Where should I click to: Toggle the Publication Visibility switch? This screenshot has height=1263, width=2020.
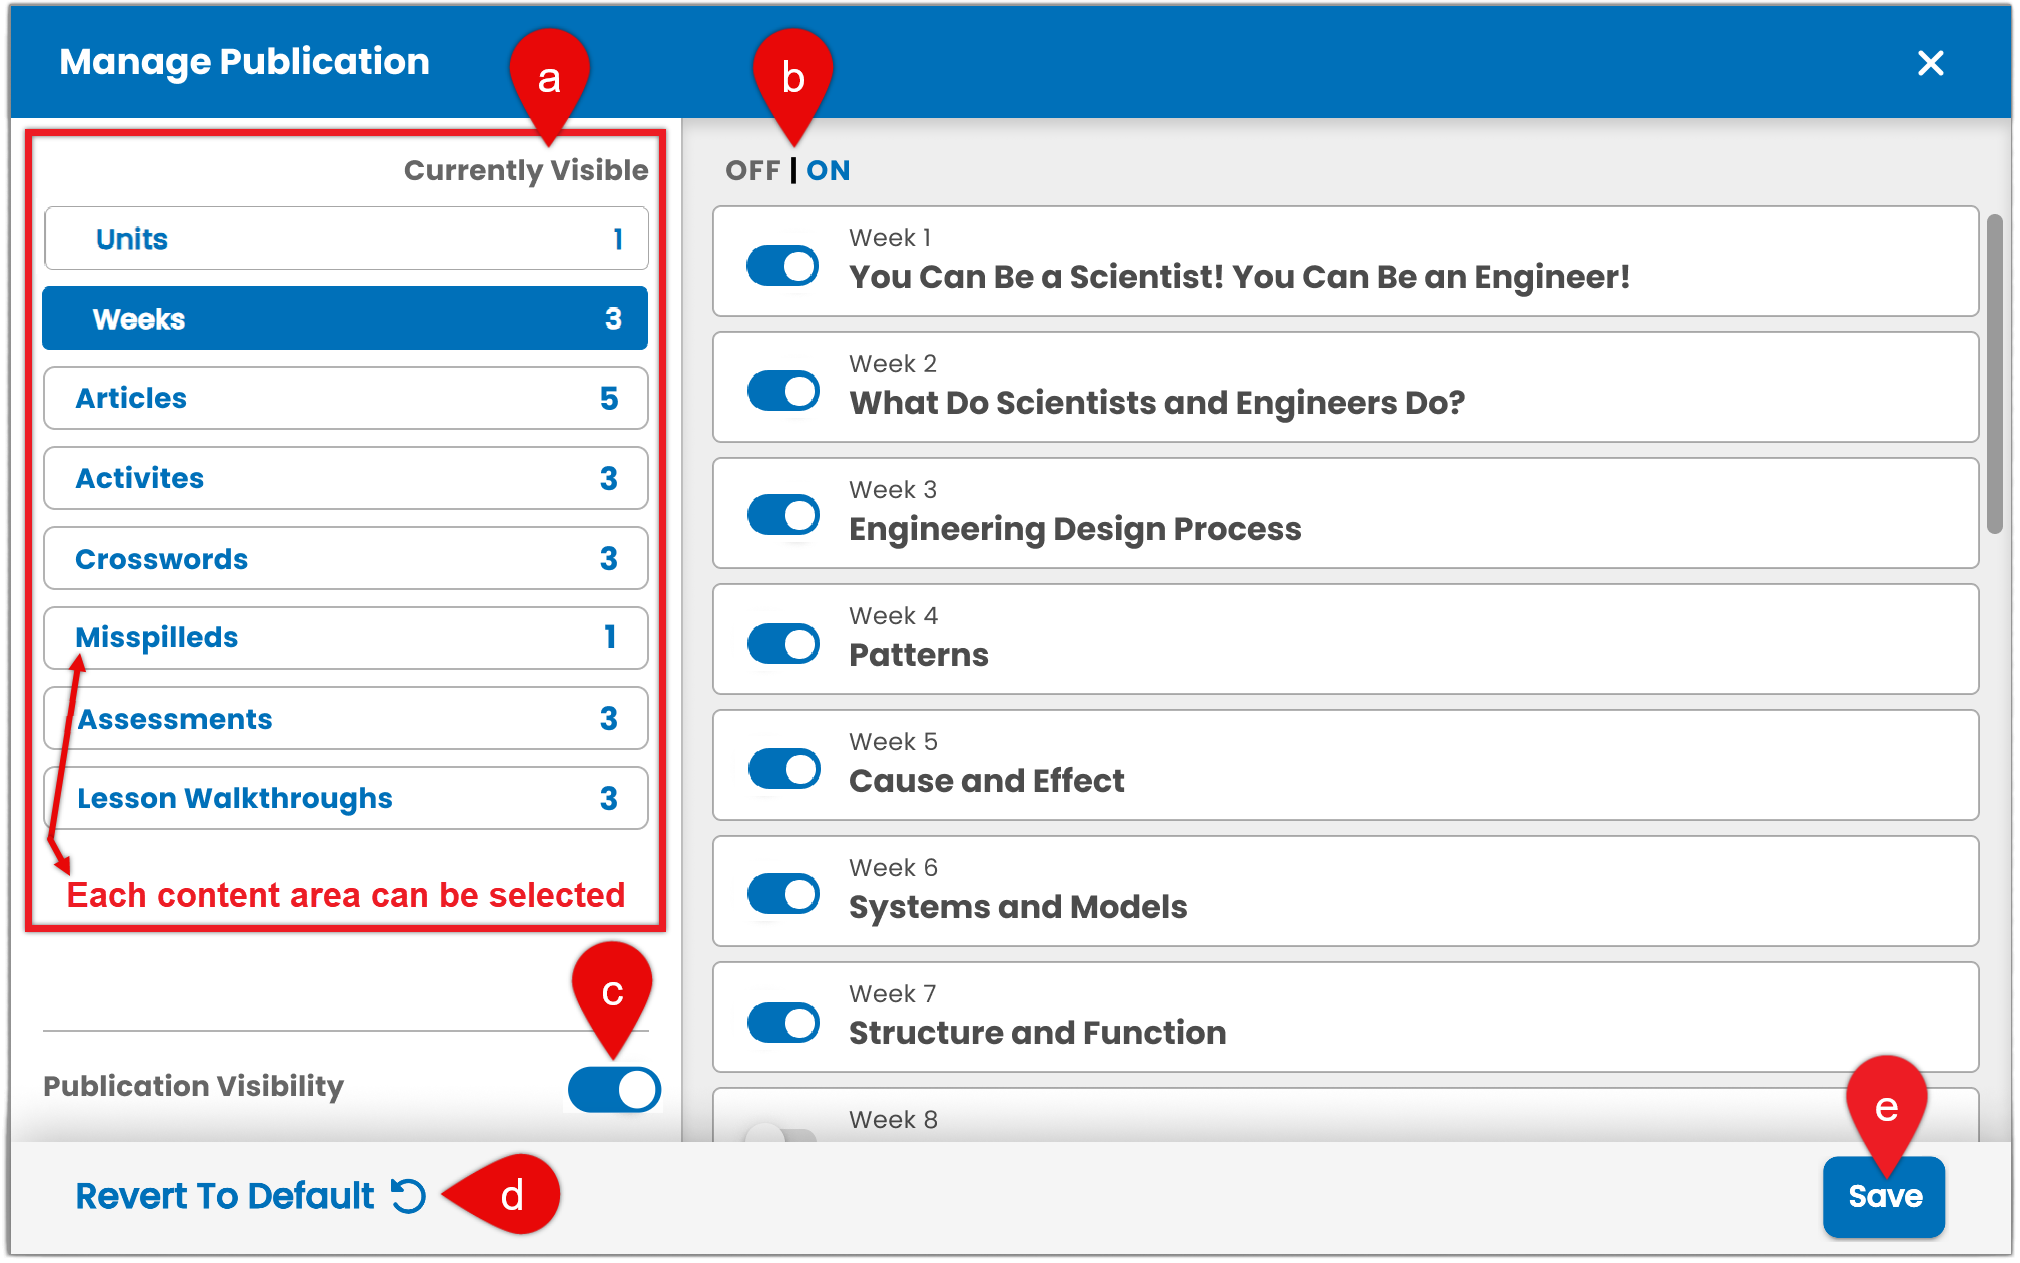click(x=614, y=1089)
